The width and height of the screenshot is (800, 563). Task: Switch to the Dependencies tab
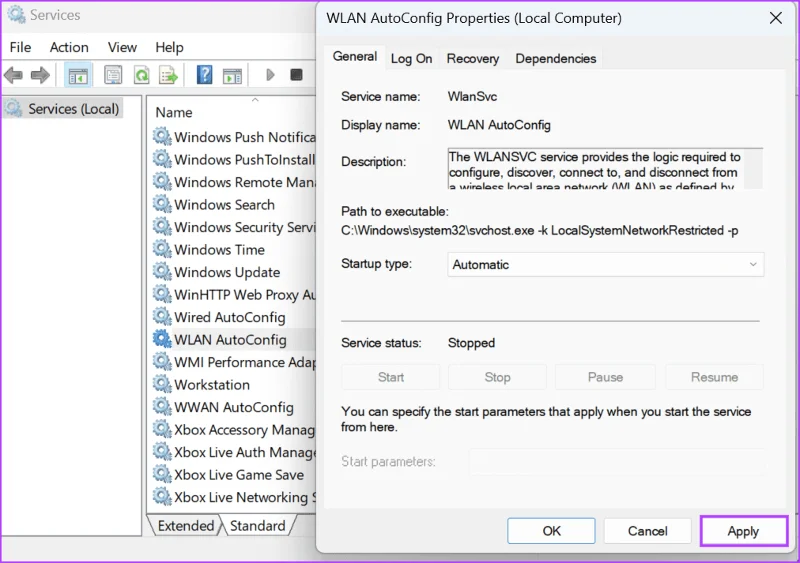point(556,59)
